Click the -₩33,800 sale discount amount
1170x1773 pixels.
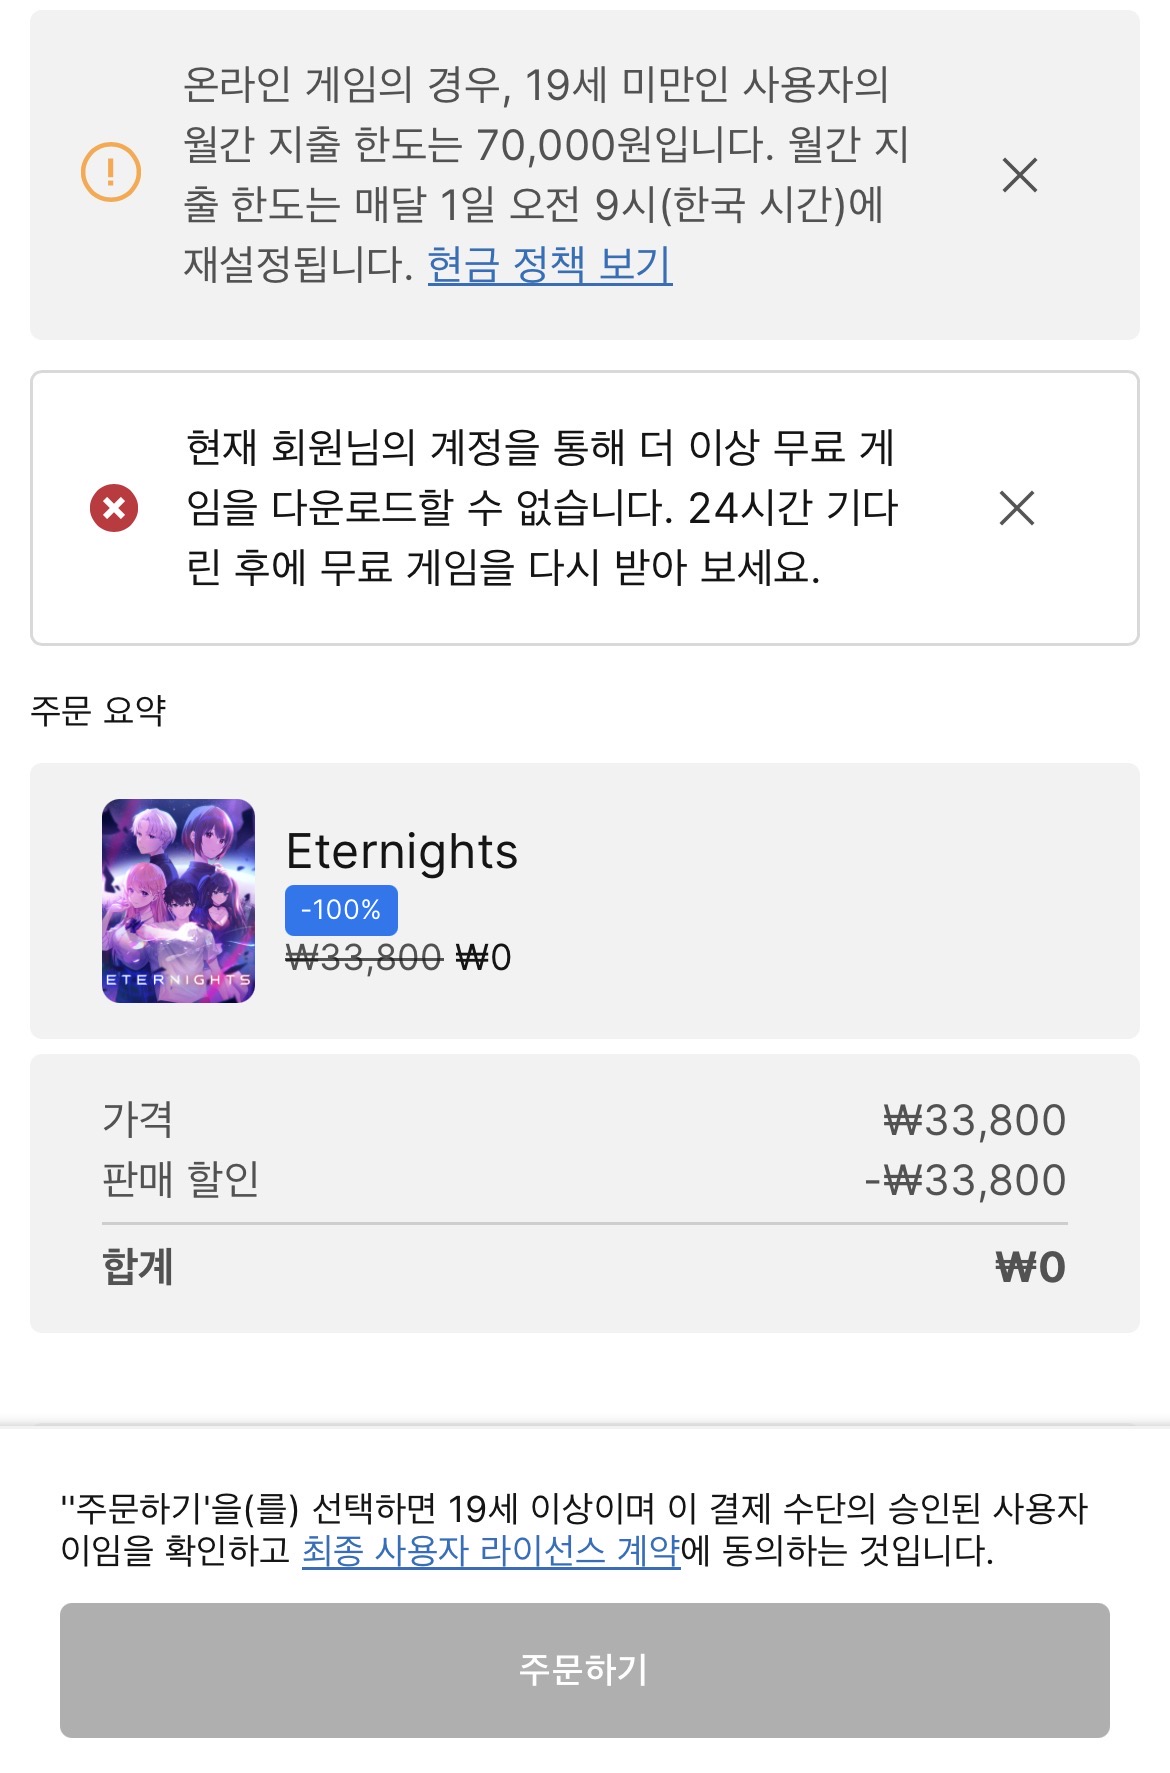point(965,1180)
